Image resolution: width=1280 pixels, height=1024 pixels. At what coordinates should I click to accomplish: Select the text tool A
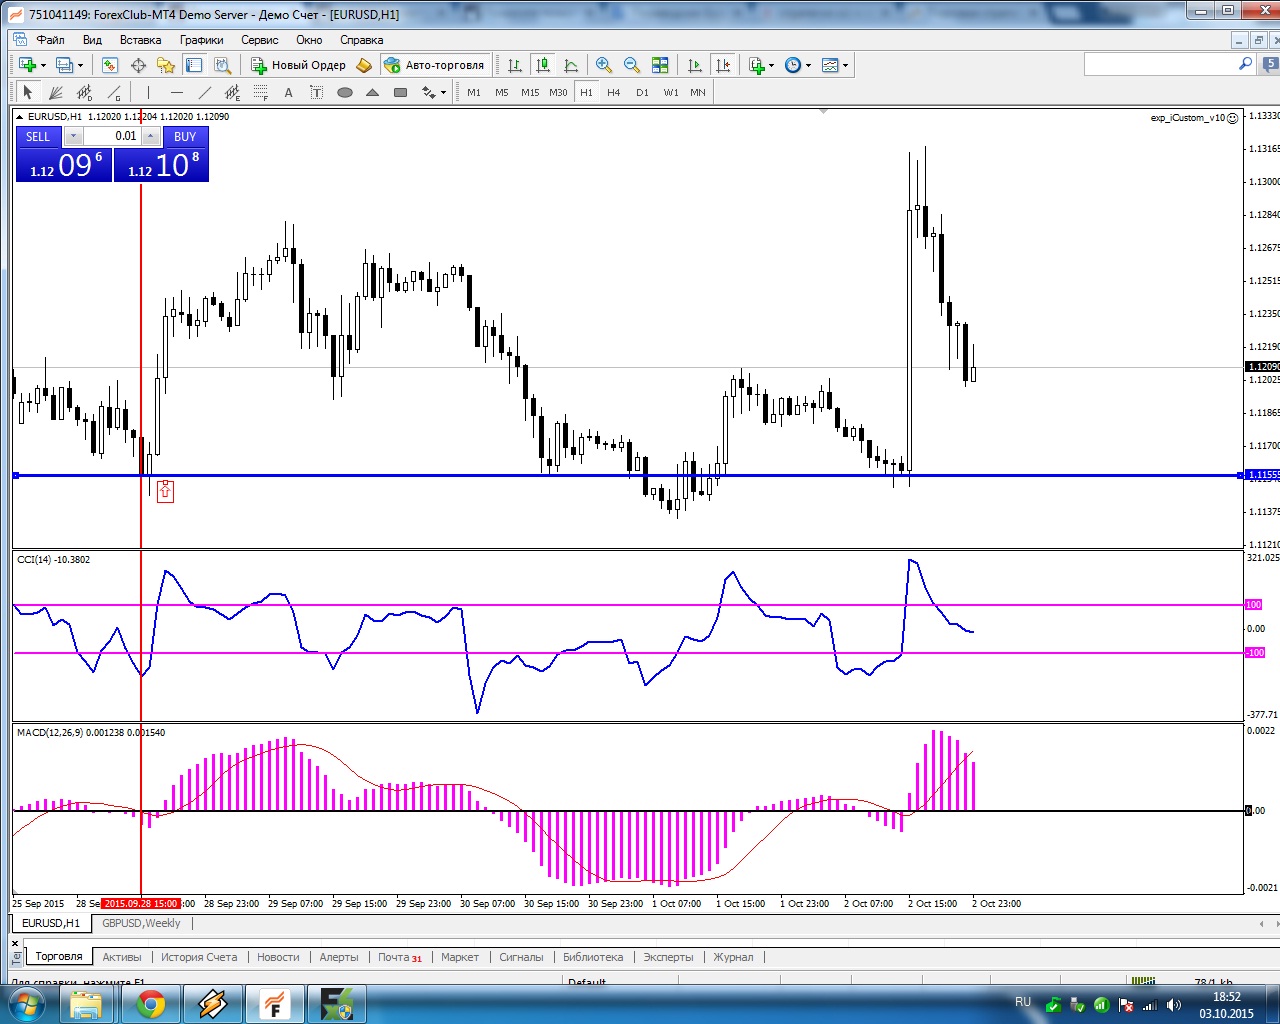(289, 92)
